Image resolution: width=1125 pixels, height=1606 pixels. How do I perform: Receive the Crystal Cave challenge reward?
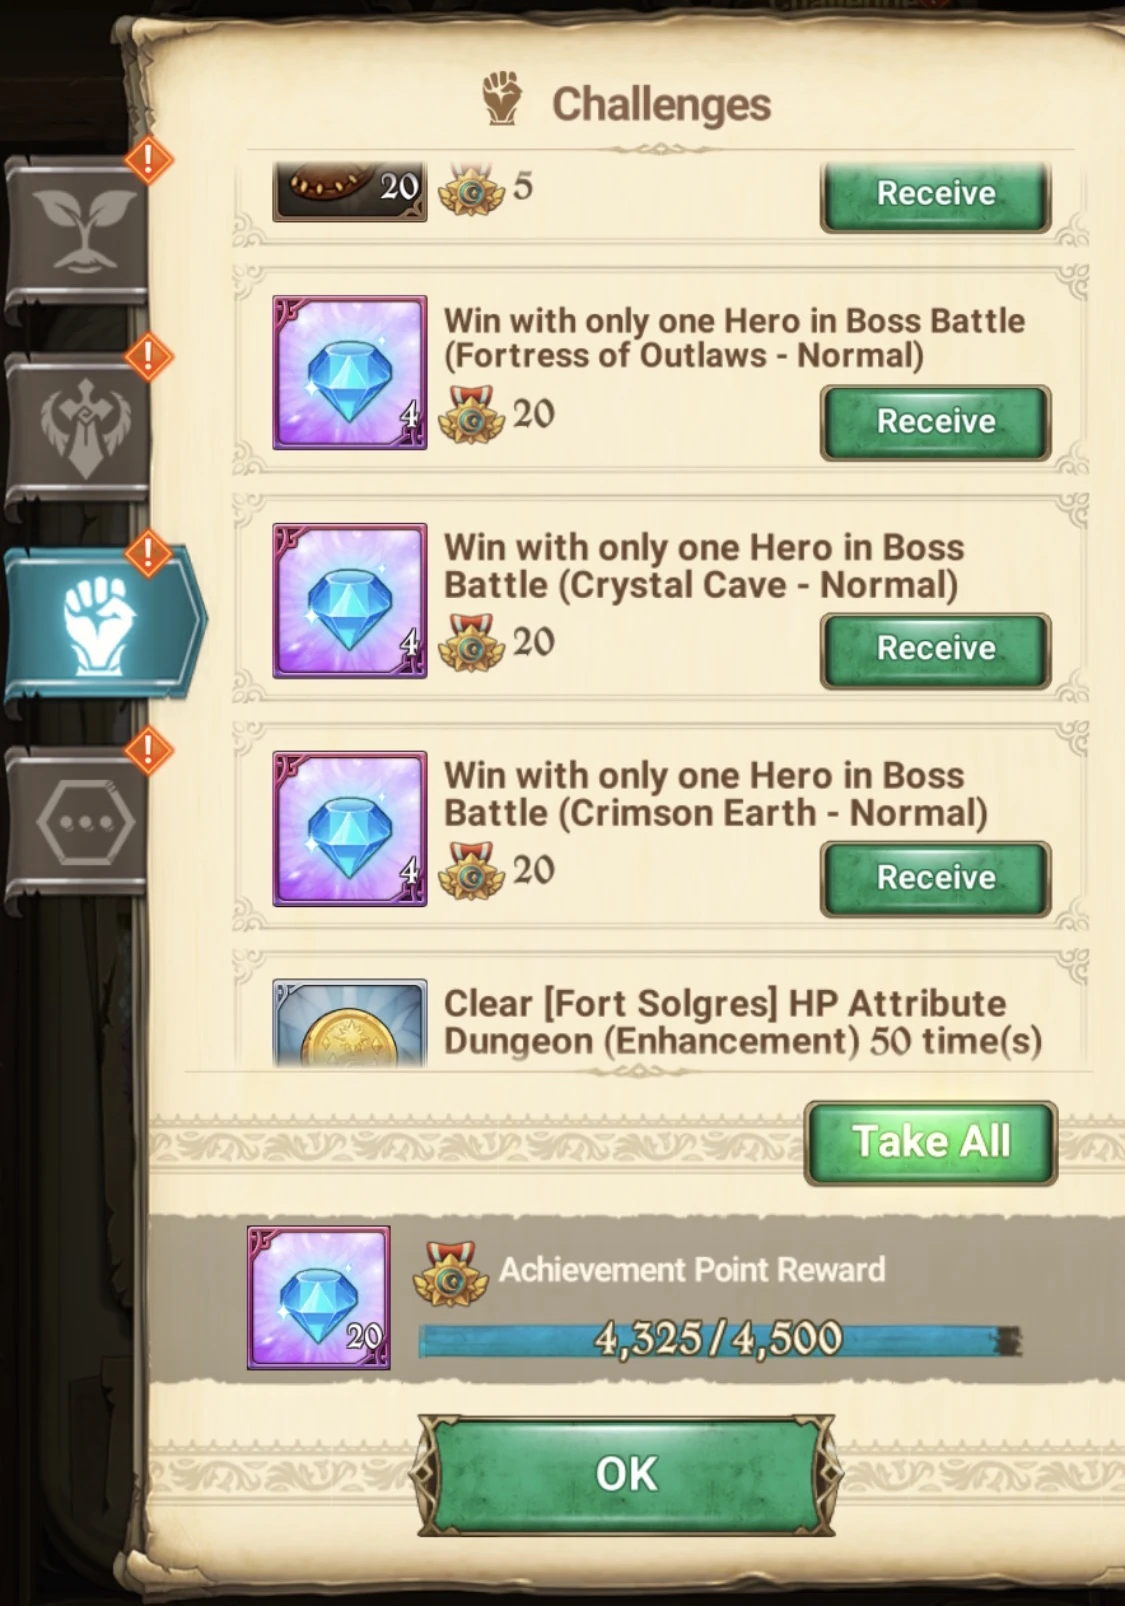click(936, 650)
